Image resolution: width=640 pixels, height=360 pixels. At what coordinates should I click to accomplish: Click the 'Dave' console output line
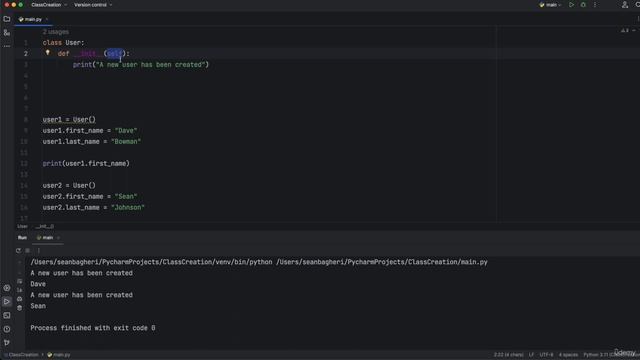tap(38, 284)
